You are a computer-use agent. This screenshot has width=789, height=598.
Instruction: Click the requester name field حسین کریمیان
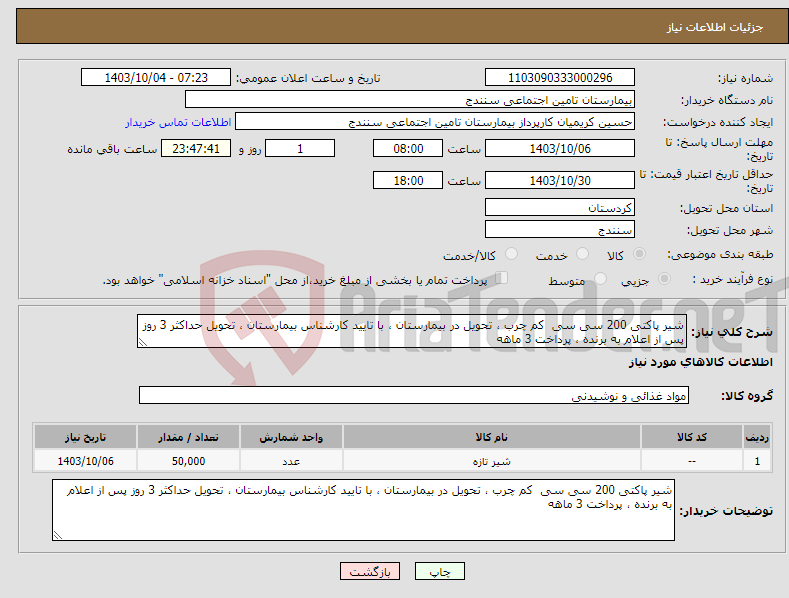coord(435,122)
